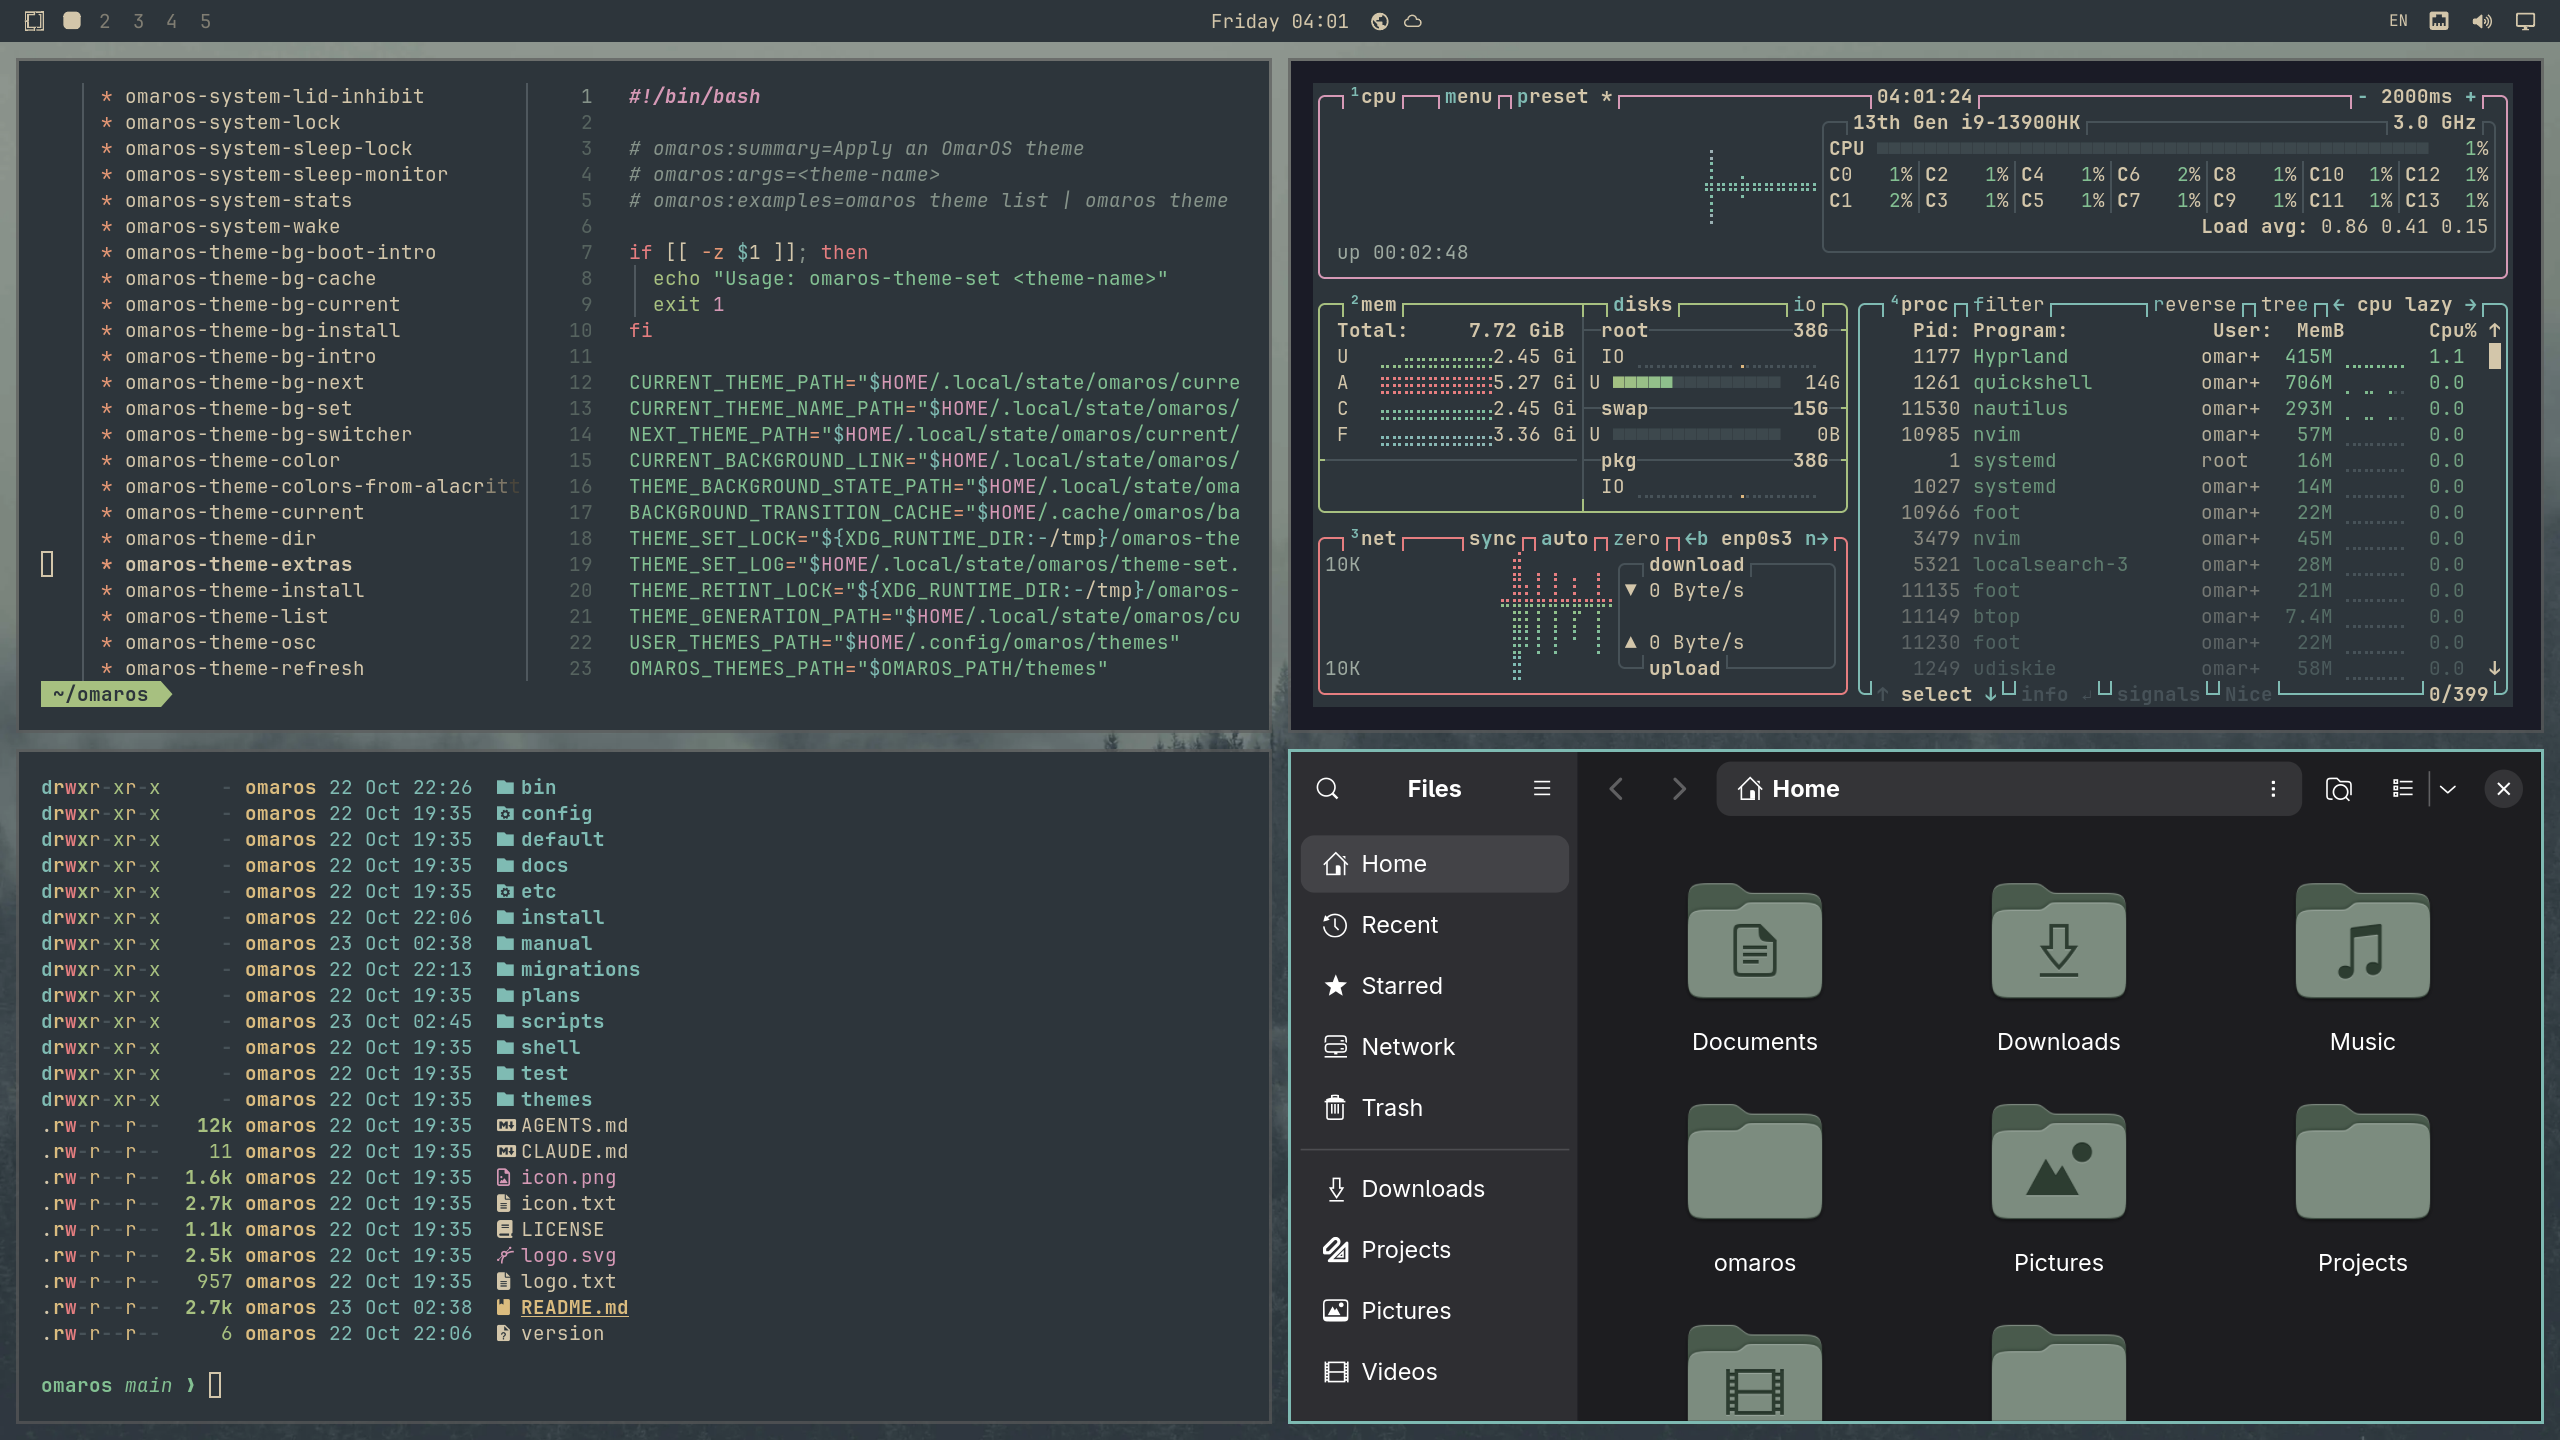Open the Documents folder

1754,967
